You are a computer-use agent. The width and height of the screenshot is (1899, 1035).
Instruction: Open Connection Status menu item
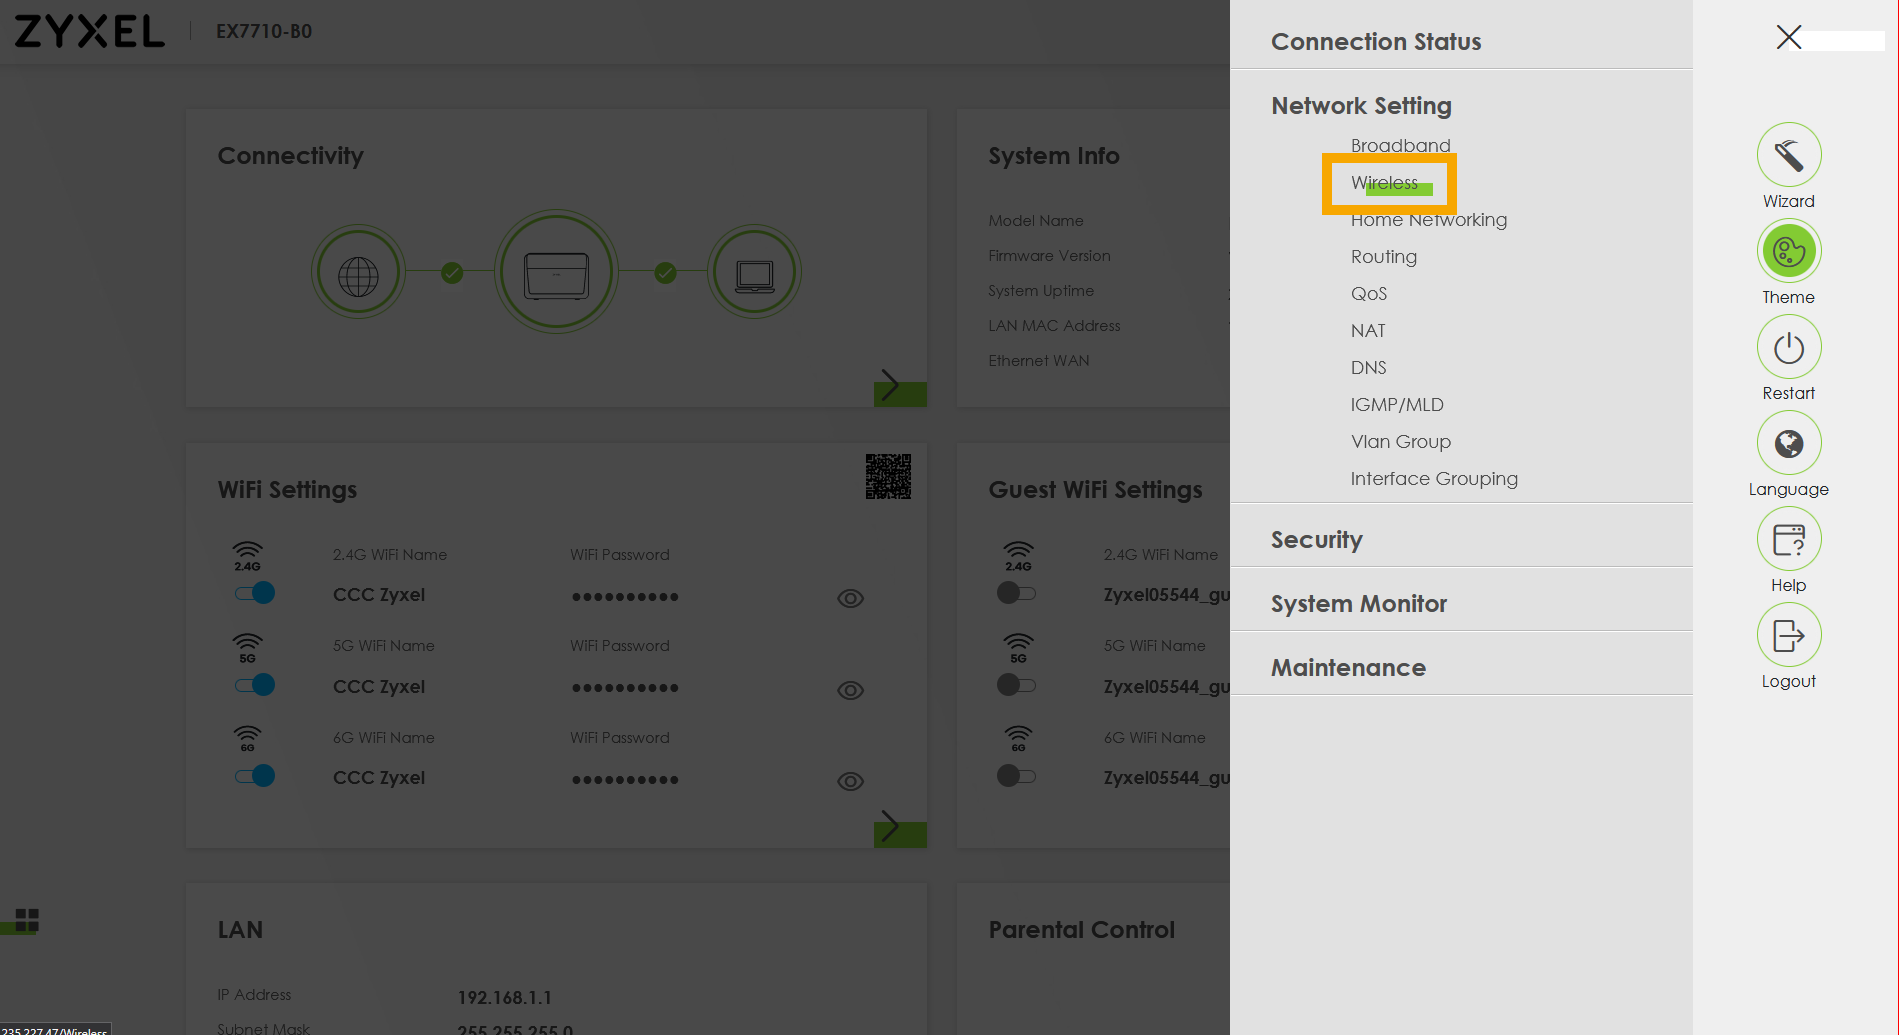(1376, 42)
